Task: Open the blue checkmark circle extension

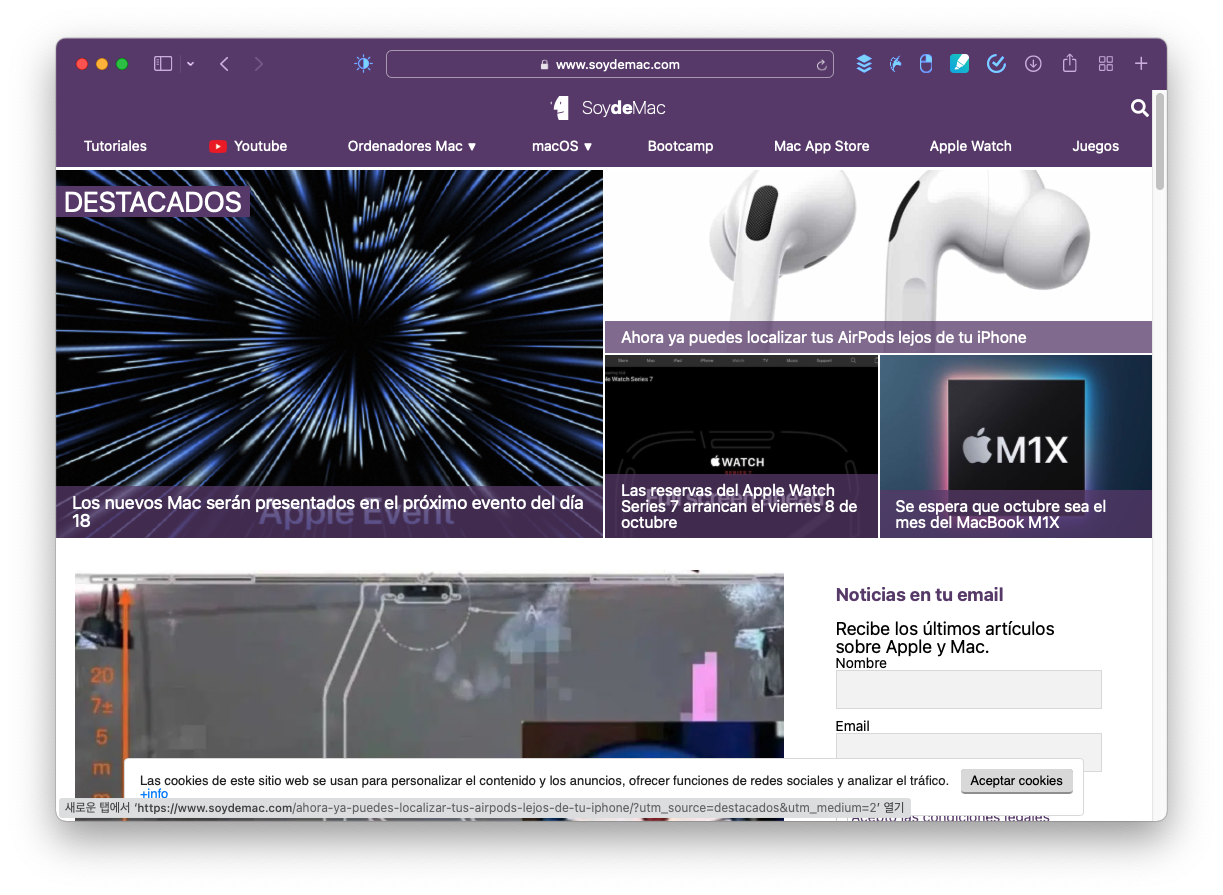Action: click(x=996, y=64)
